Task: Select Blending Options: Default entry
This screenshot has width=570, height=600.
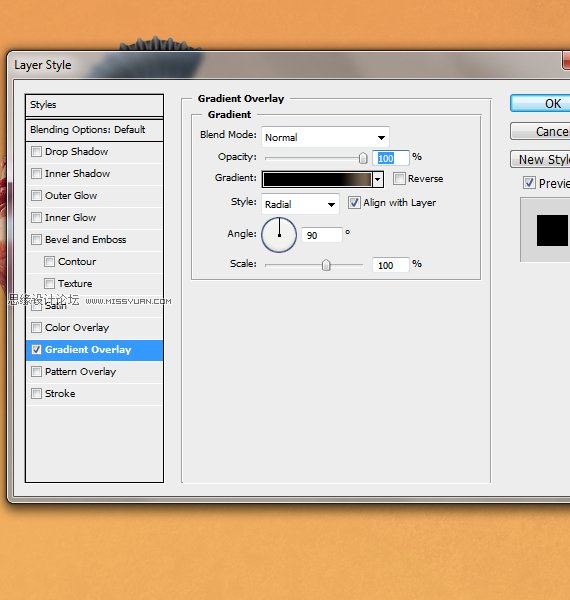Action: point(94,130)
